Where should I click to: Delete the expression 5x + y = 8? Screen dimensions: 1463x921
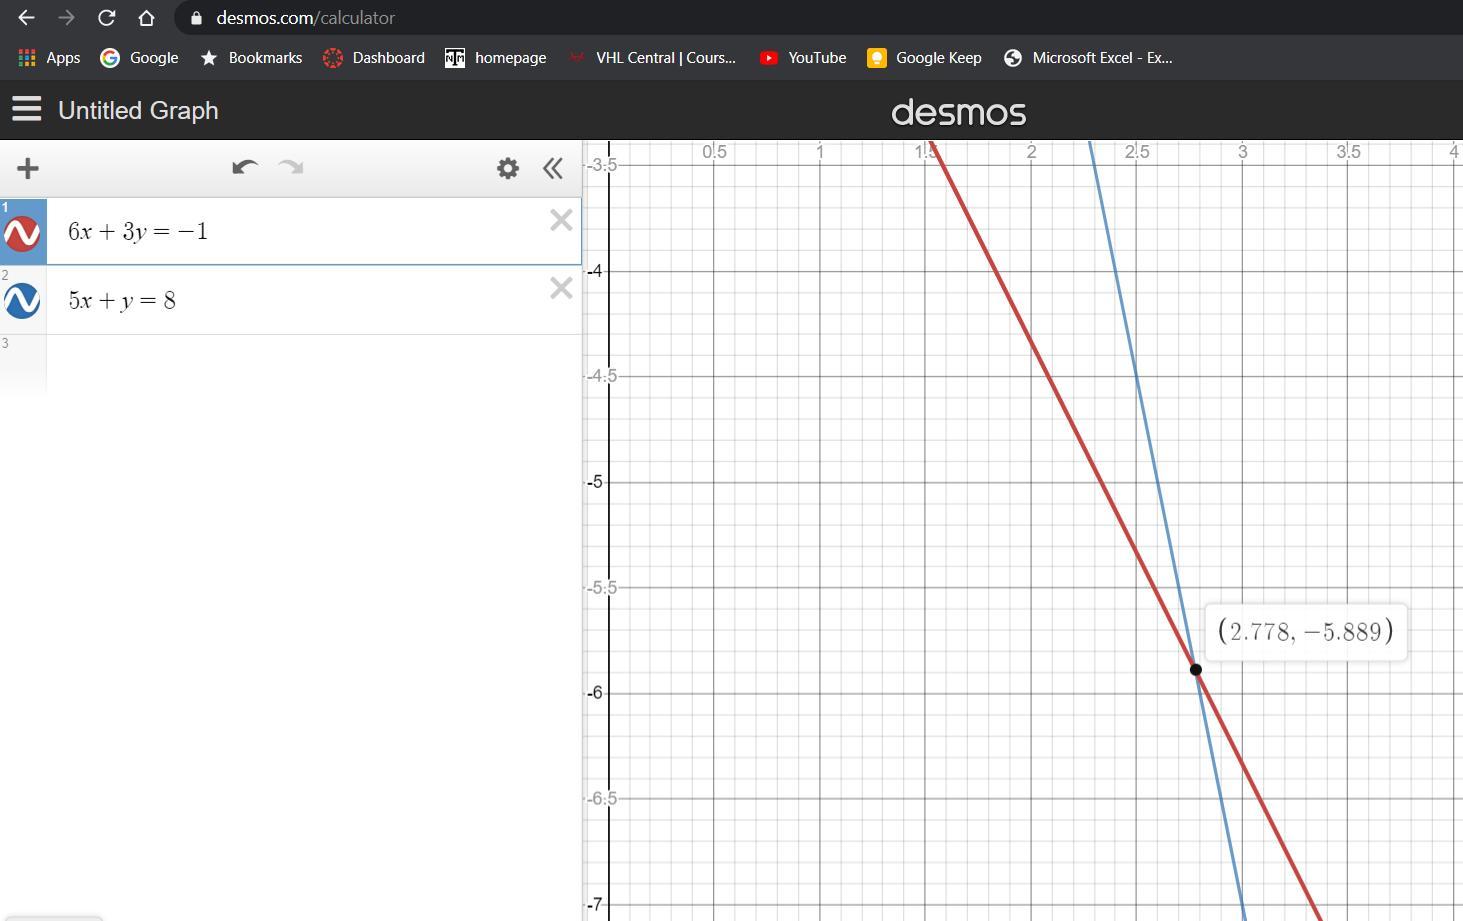point(561,288)
